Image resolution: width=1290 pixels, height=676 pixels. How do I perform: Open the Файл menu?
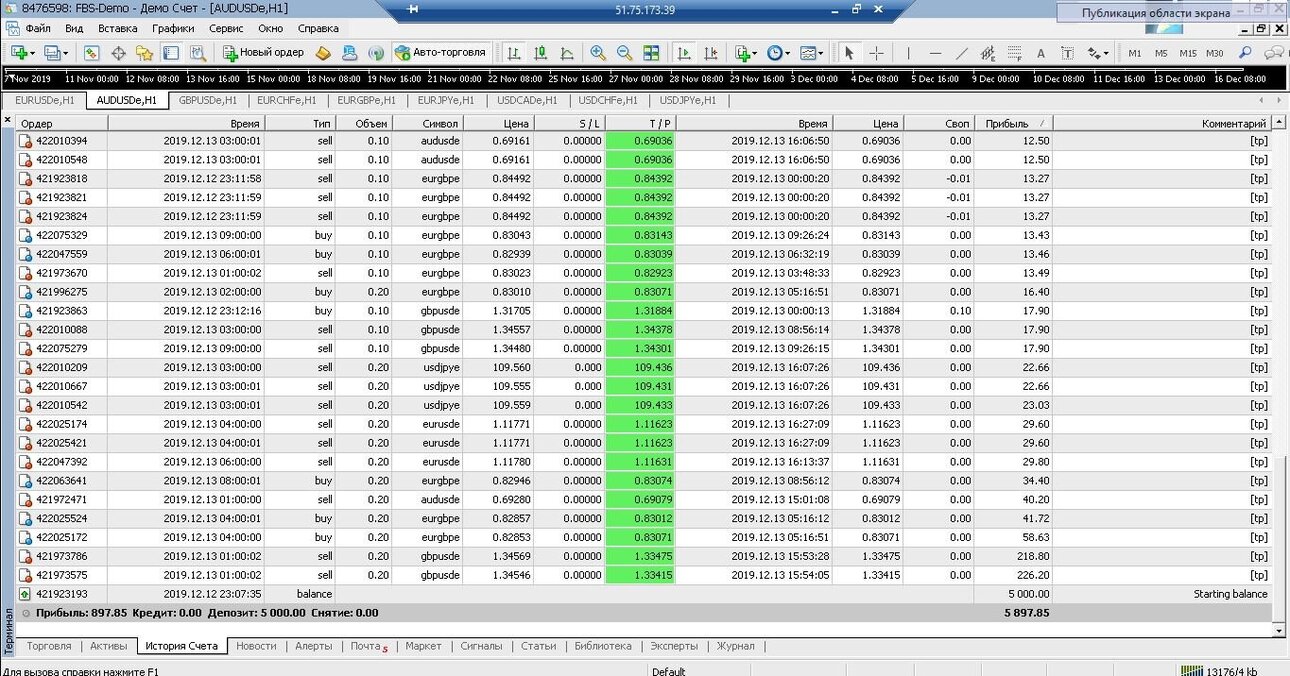click(x=38, y=29)
